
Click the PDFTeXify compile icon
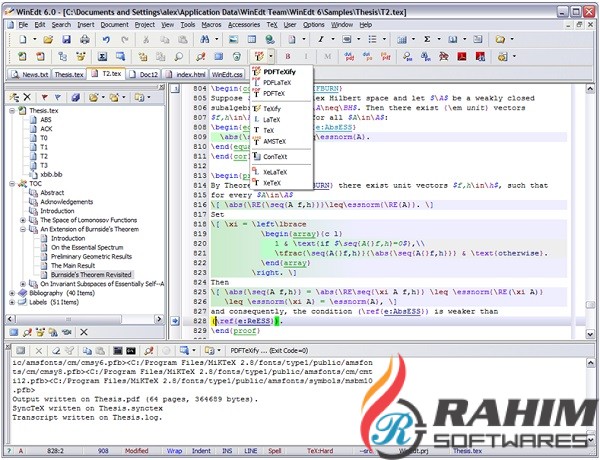click(259, 57)
